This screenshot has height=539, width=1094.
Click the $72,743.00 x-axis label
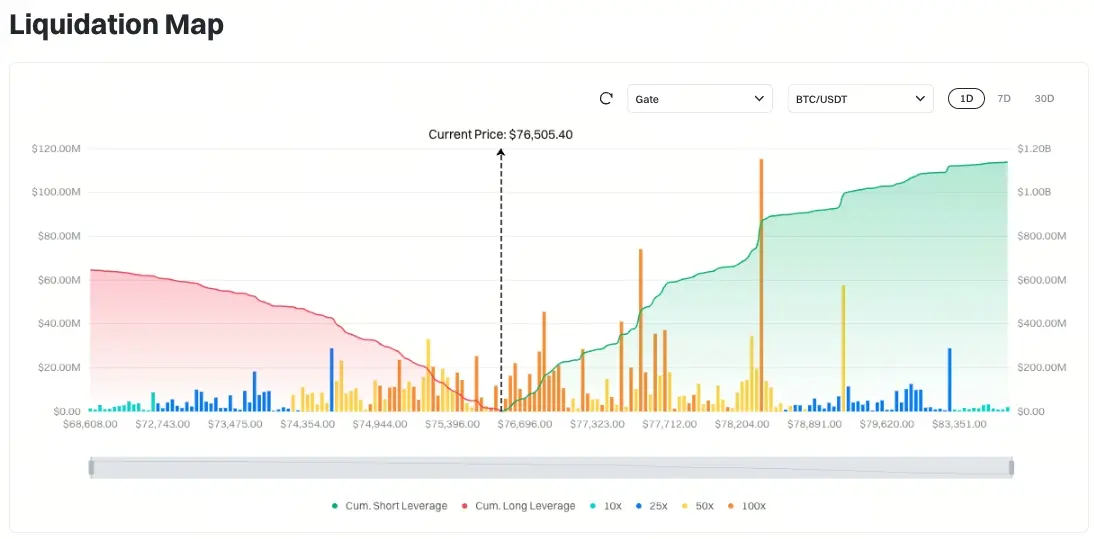[163, 424]
